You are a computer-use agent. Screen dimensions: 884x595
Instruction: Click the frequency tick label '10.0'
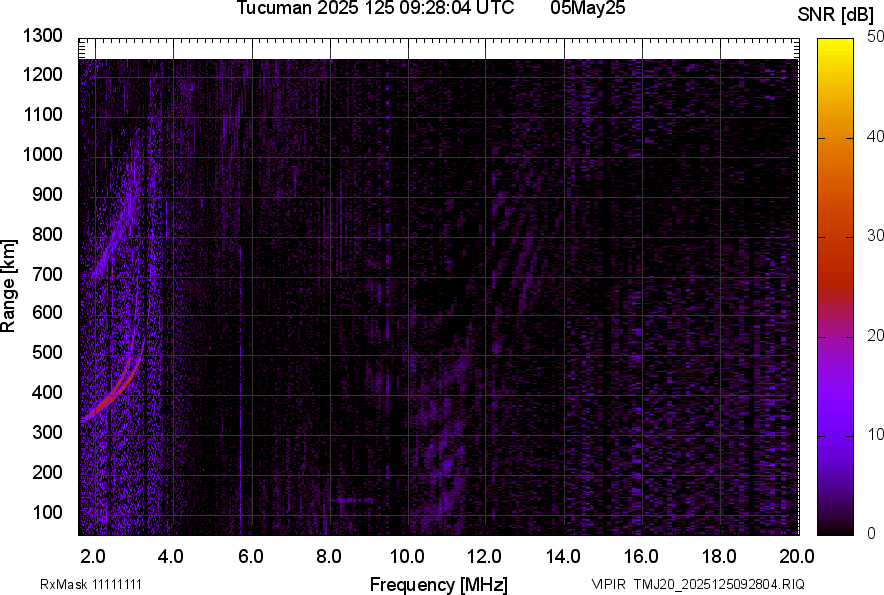click(407, 557)
